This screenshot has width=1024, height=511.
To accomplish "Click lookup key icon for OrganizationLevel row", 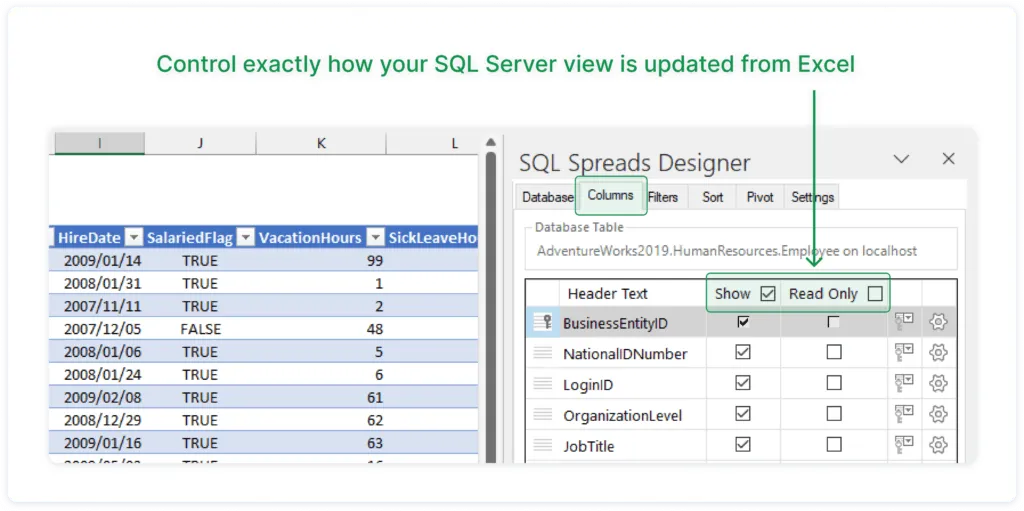I will coord(904,414).
